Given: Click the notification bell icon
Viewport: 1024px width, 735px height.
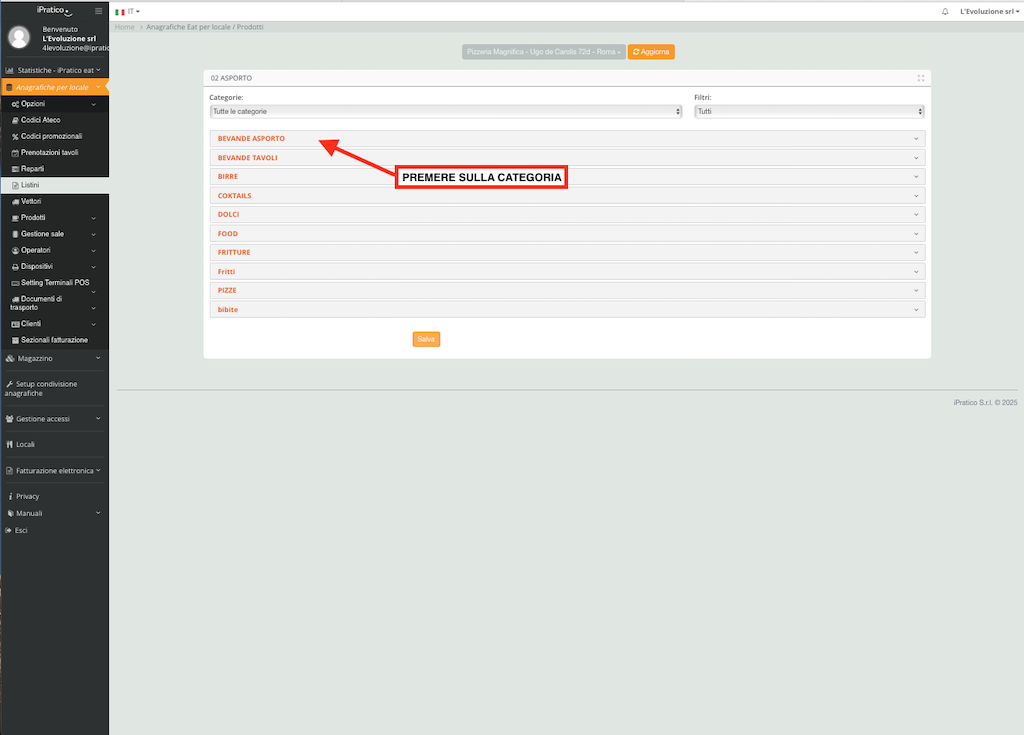Looking at the screenshot, I should pos(945,11).
